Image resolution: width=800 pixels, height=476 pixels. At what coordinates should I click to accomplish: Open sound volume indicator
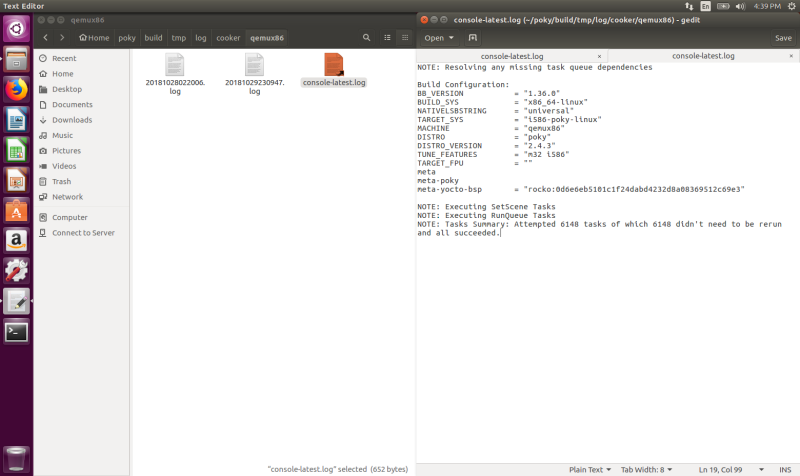[x=740, y=6]
